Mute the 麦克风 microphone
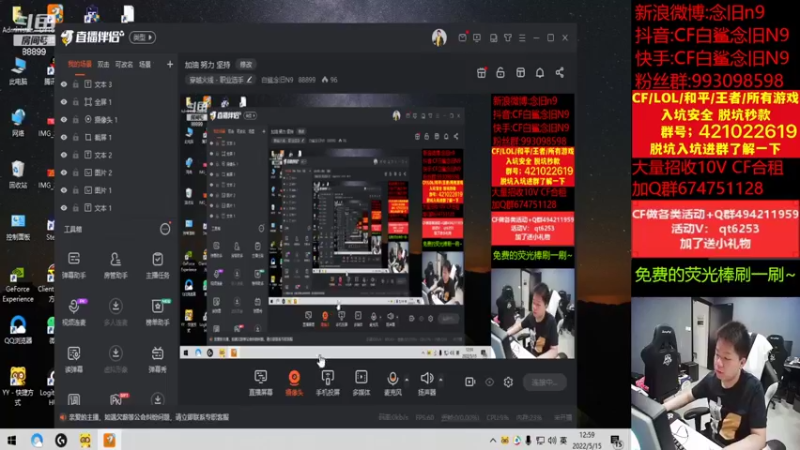 [x=392, y=383]
